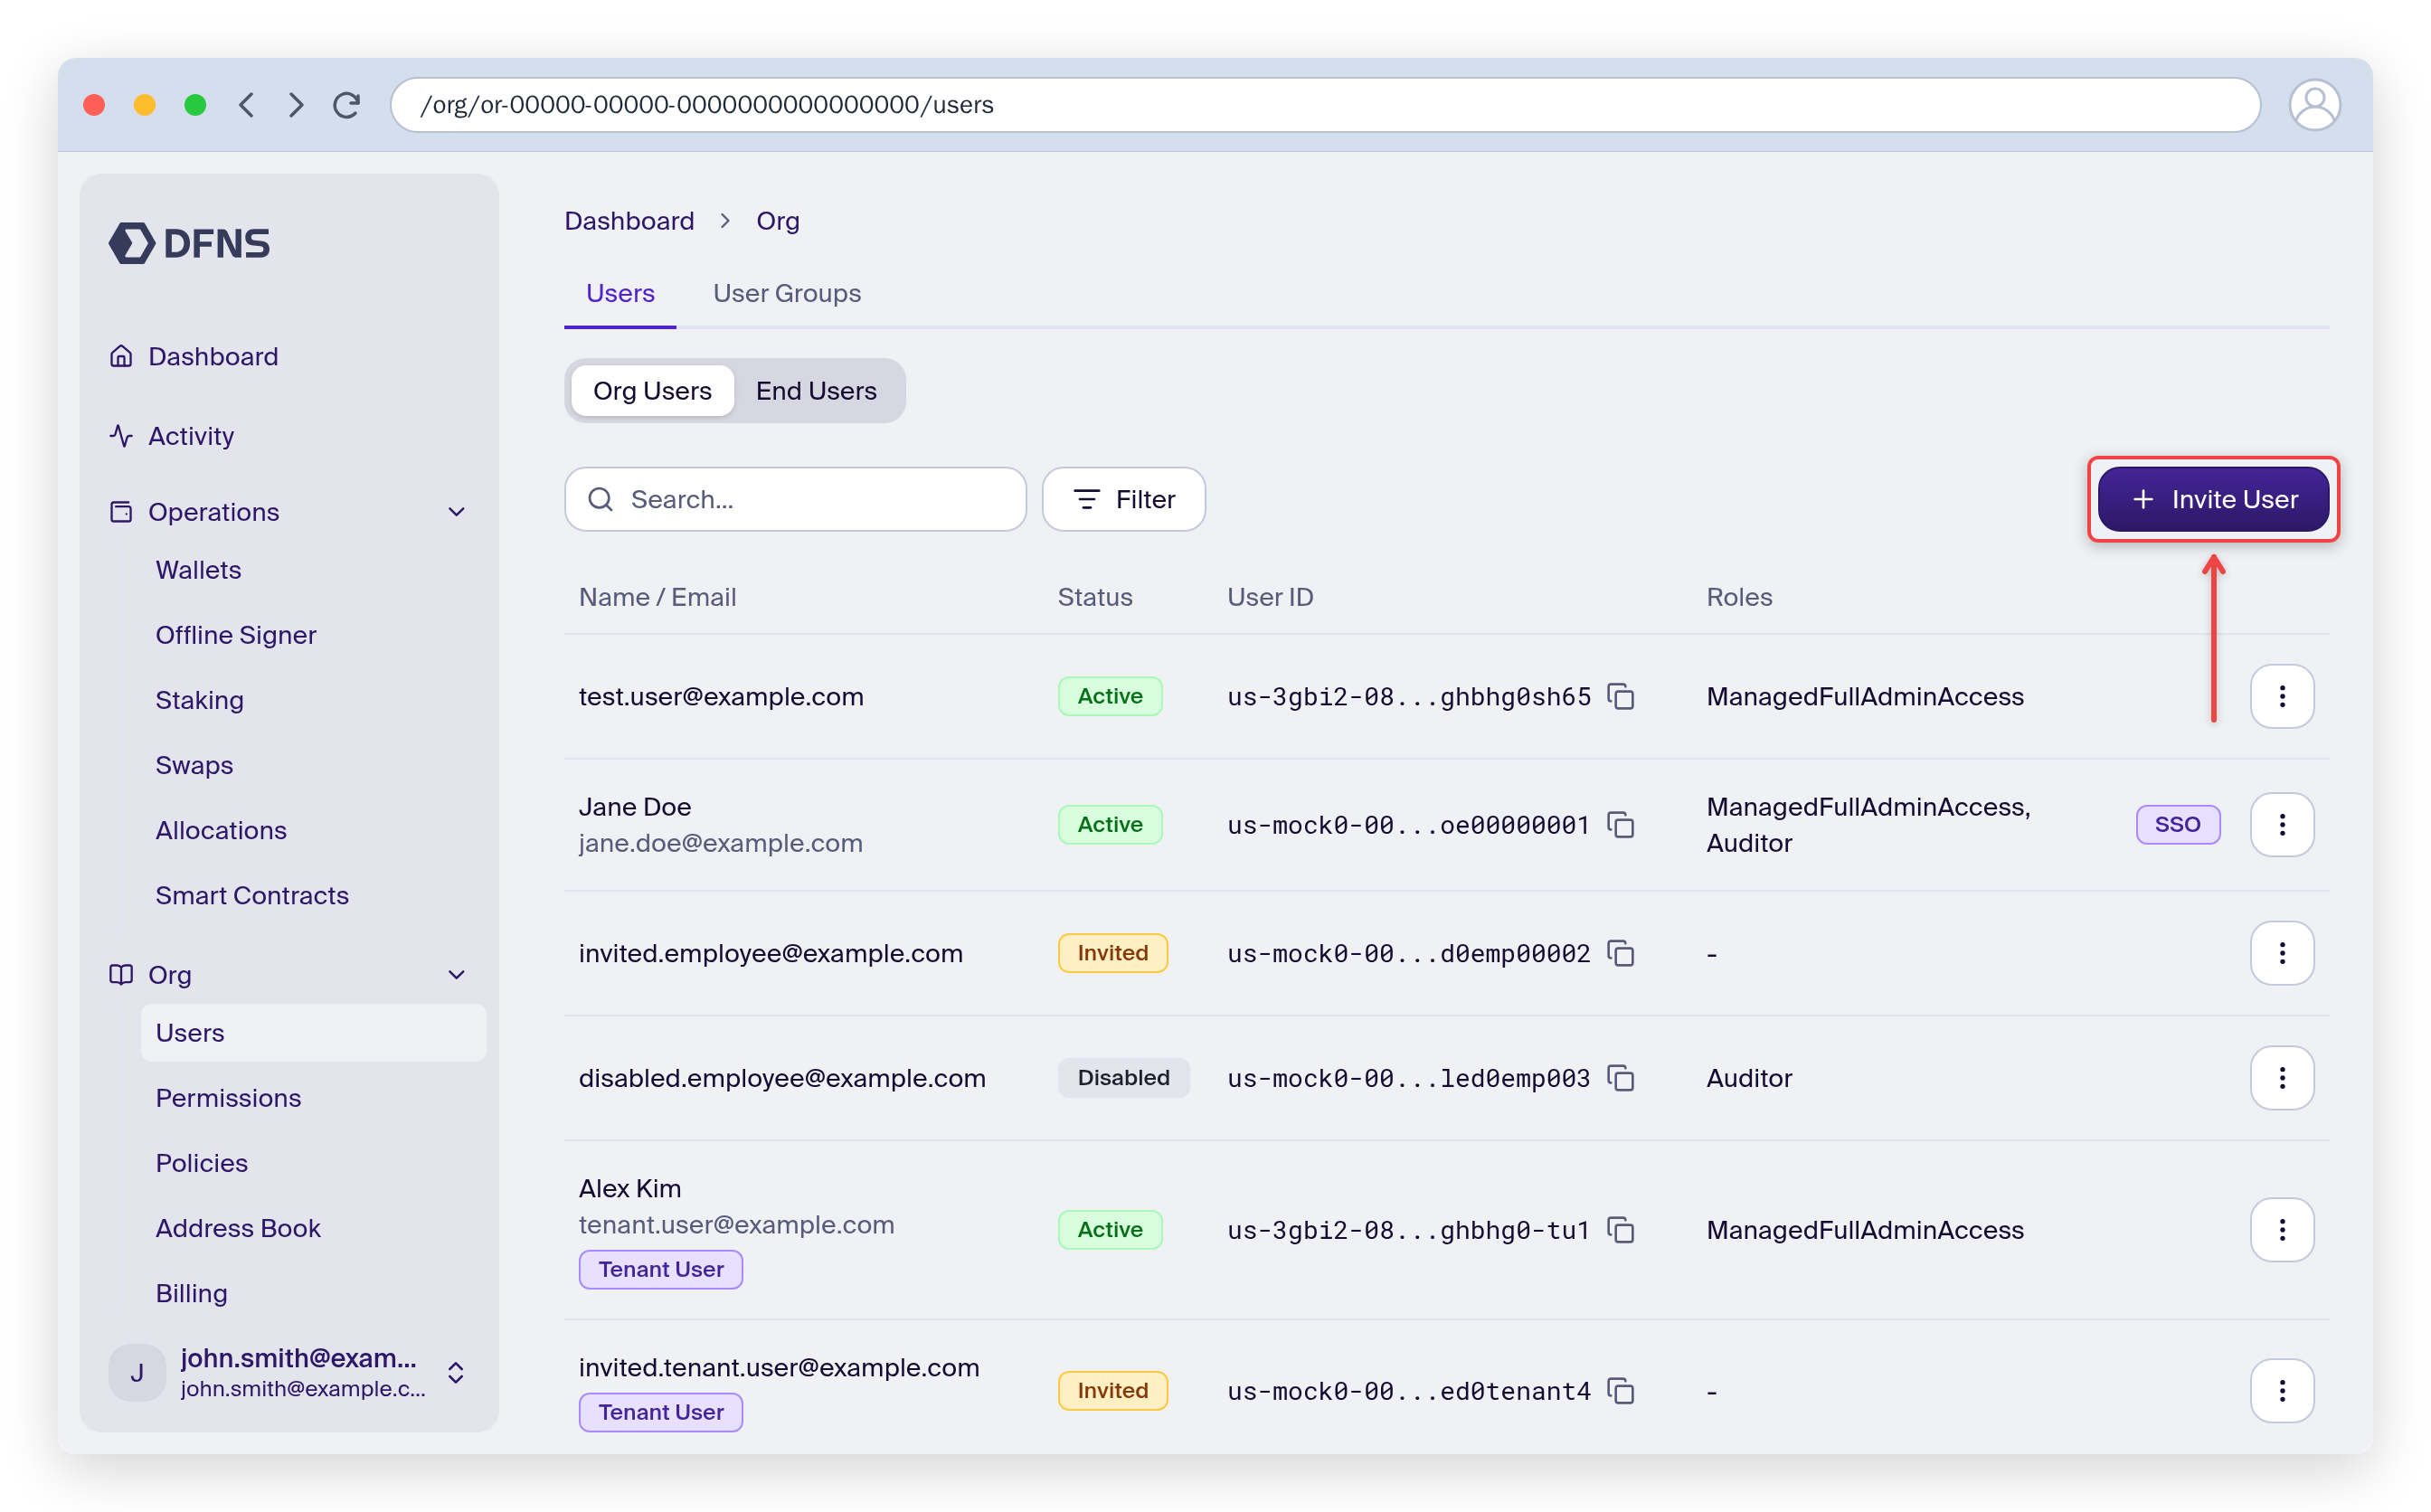Open row actions for invited.tenant.user@example.com
2431x1512 pixels.
coord(2282,1391)
